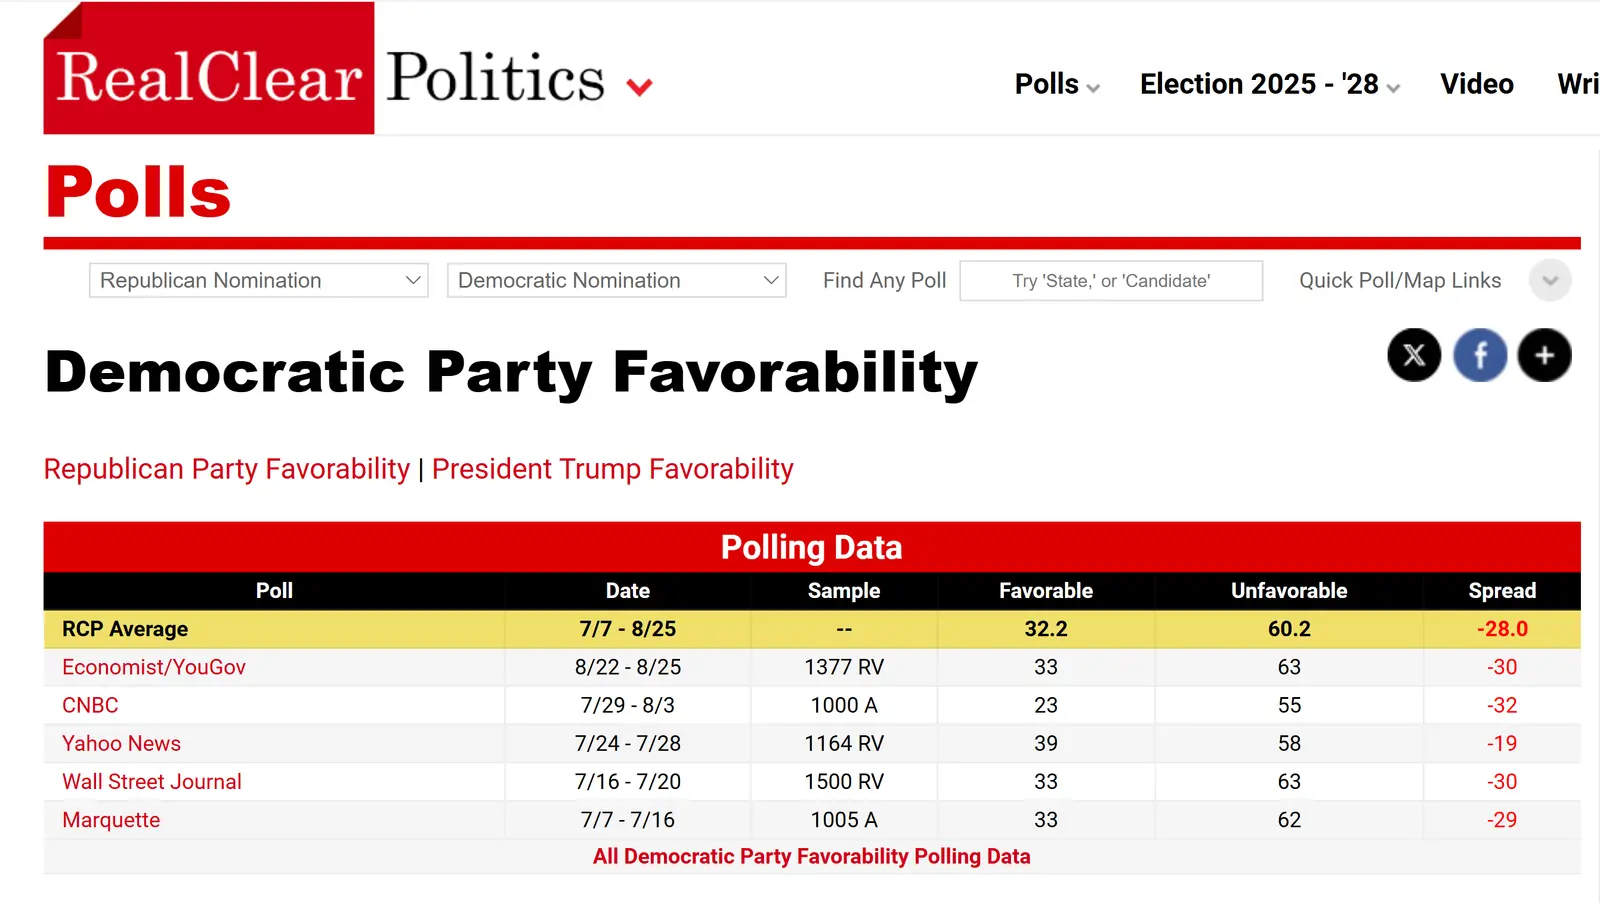Open the CNBC poll link
1600x903 pixels.
point(90,705)
